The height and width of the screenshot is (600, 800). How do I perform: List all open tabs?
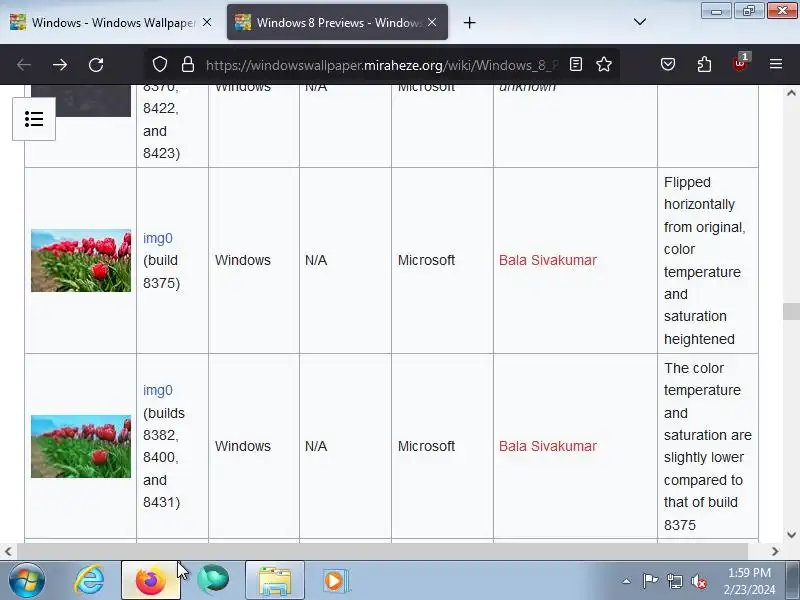coord(640,22)
